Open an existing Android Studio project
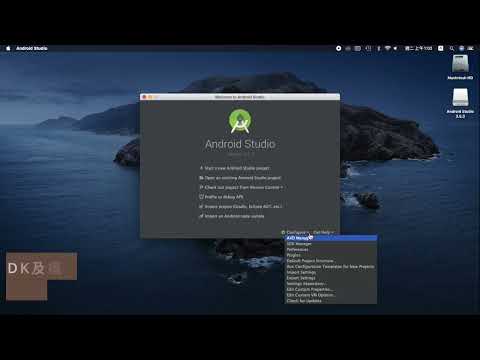Viewport: 480px width, 360px height. (x=243, y=178)
